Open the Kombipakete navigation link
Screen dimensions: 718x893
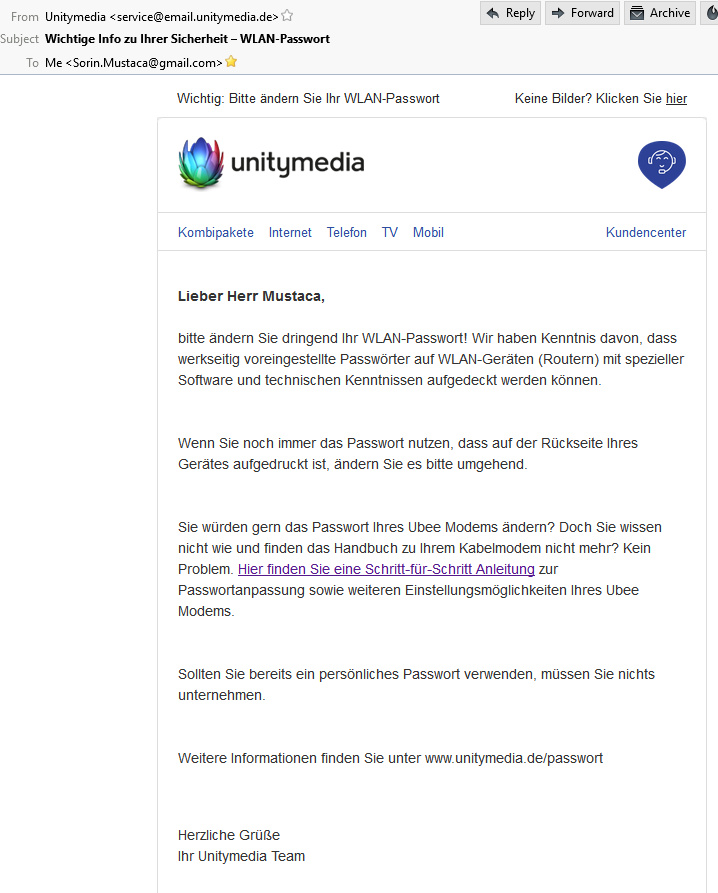[216, 232]
